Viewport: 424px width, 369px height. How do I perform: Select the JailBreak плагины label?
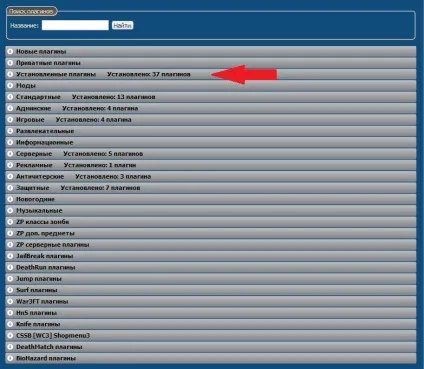tap(45, 256)
